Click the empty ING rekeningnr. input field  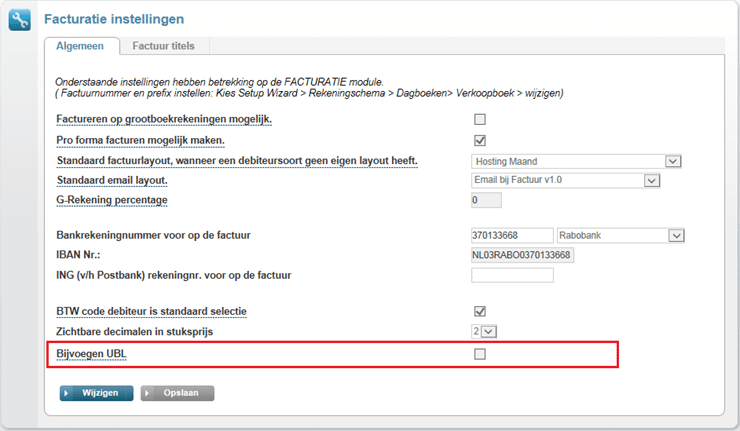512,275
